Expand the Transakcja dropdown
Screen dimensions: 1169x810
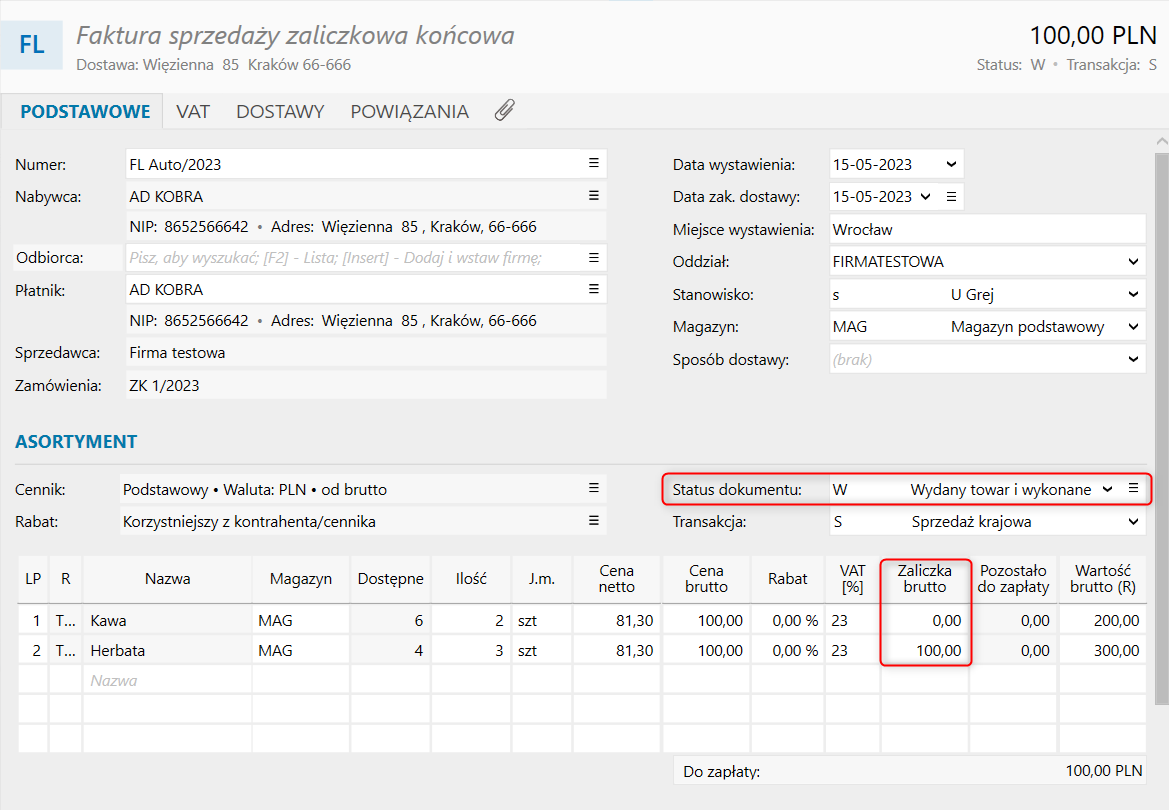1133,521
